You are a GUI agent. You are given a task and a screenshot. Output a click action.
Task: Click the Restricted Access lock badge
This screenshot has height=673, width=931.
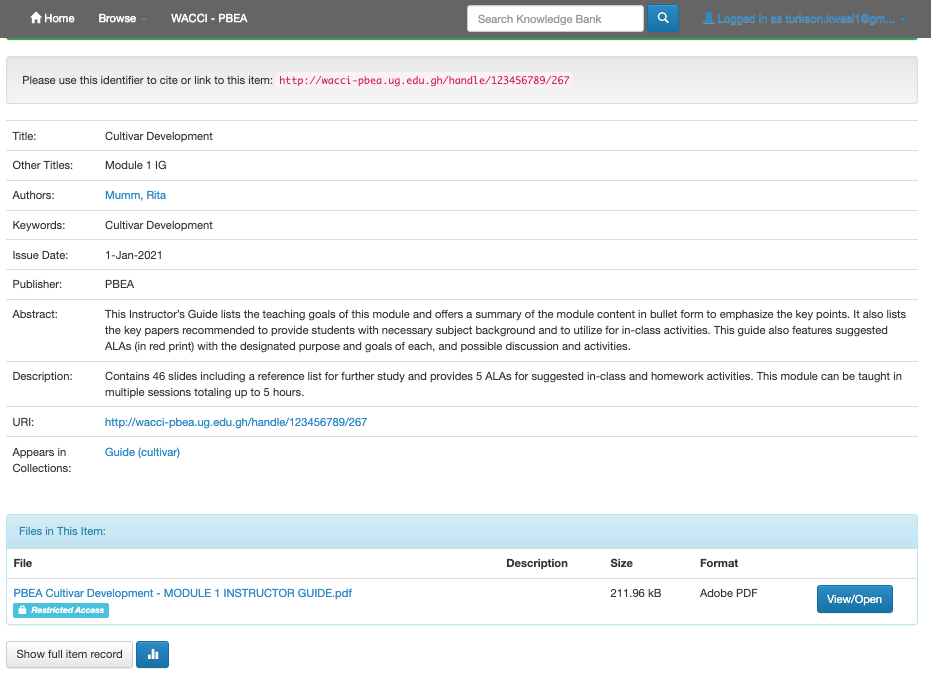click(61, 610)
